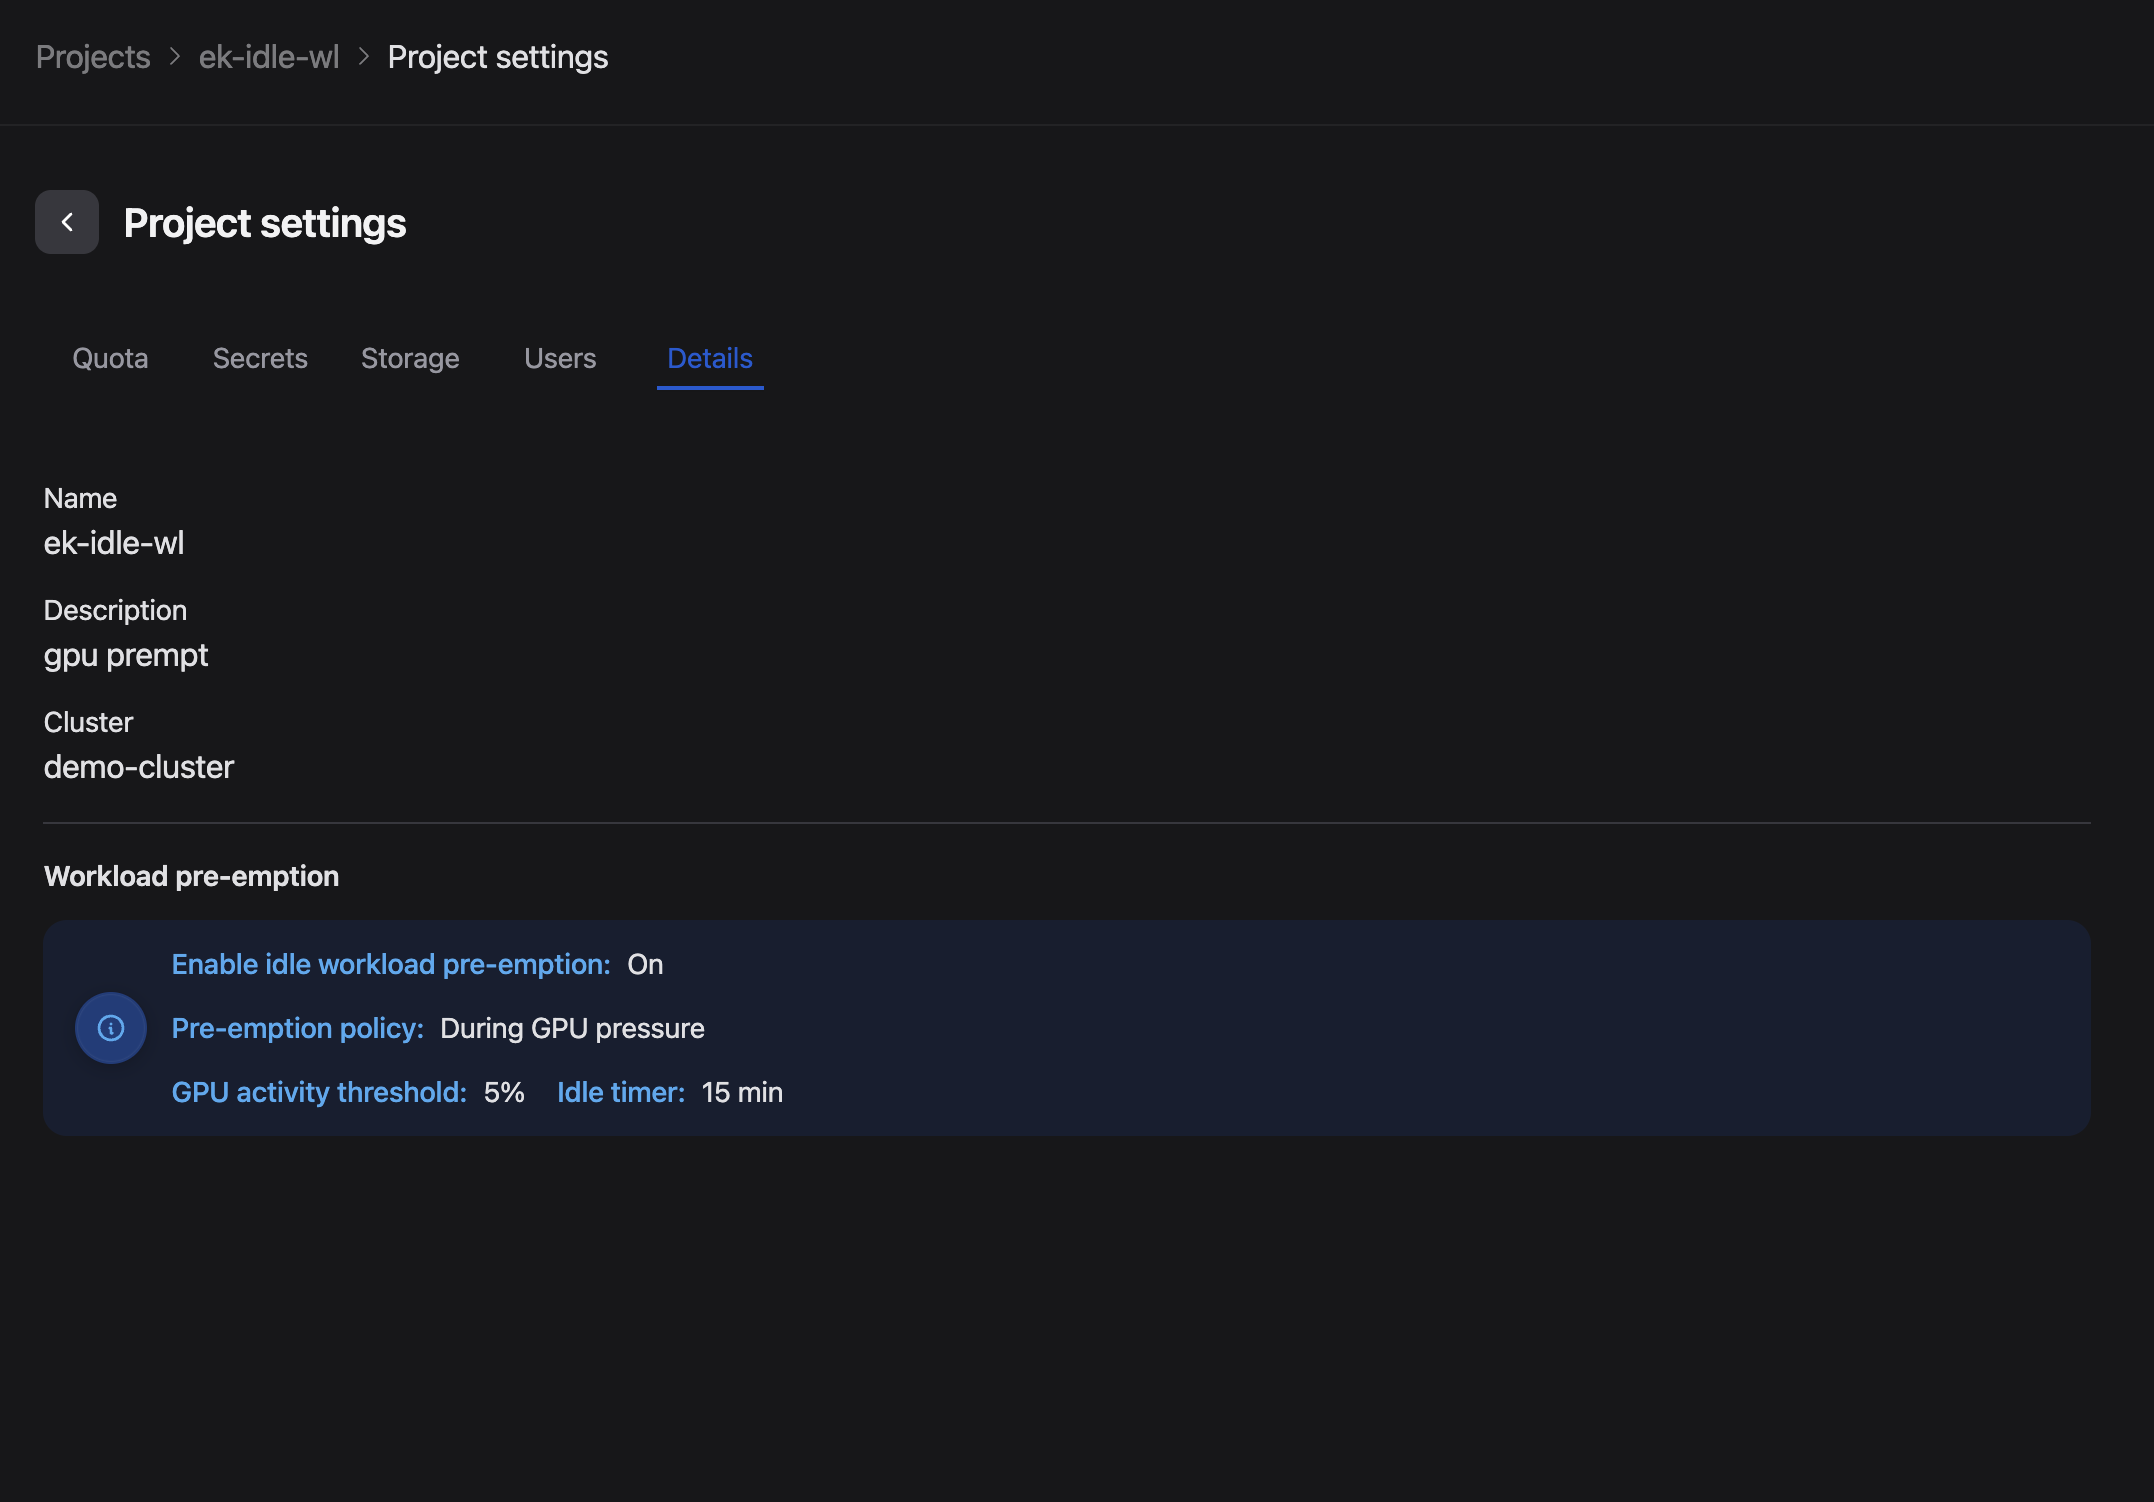Click the chevron before Project settings breadcrumb
This screenshot has height=1502, width=2154.
(x=364, y=57)
